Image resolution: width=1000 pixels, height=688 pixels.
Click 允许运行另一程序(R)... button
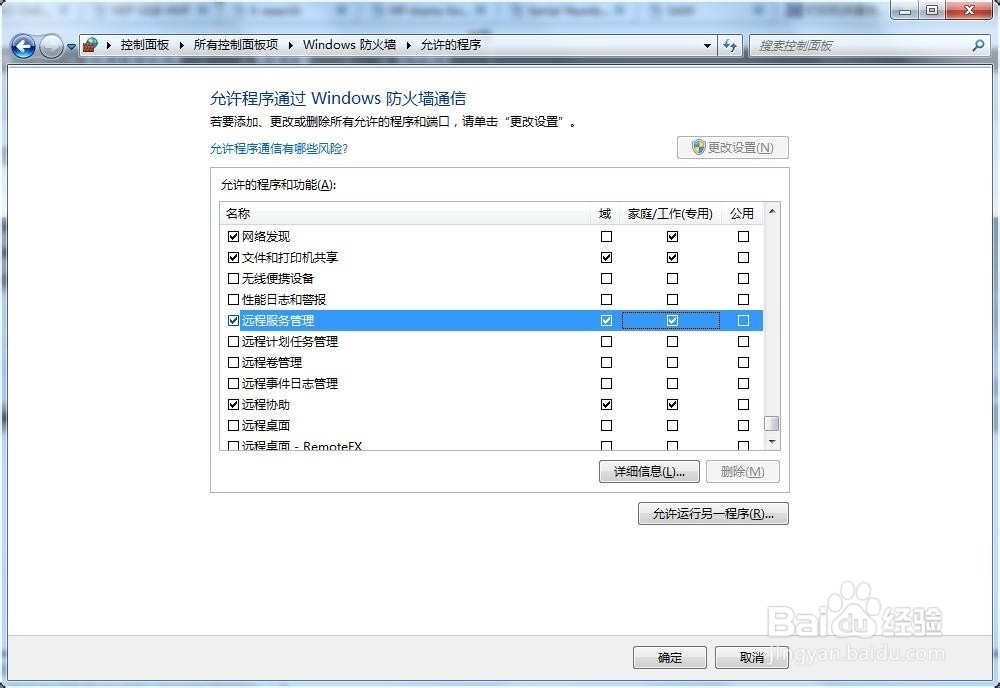pos(713,513)
